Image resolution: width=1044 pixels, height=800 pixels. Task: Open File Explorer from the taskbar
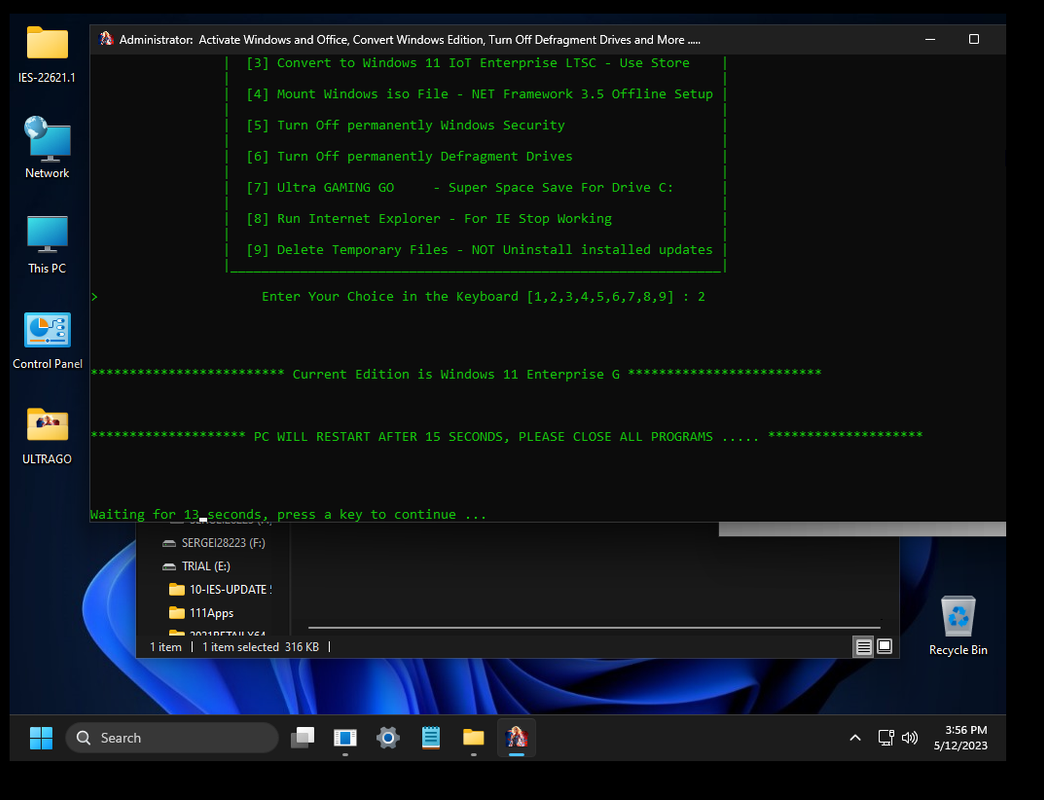pos(473,737)
